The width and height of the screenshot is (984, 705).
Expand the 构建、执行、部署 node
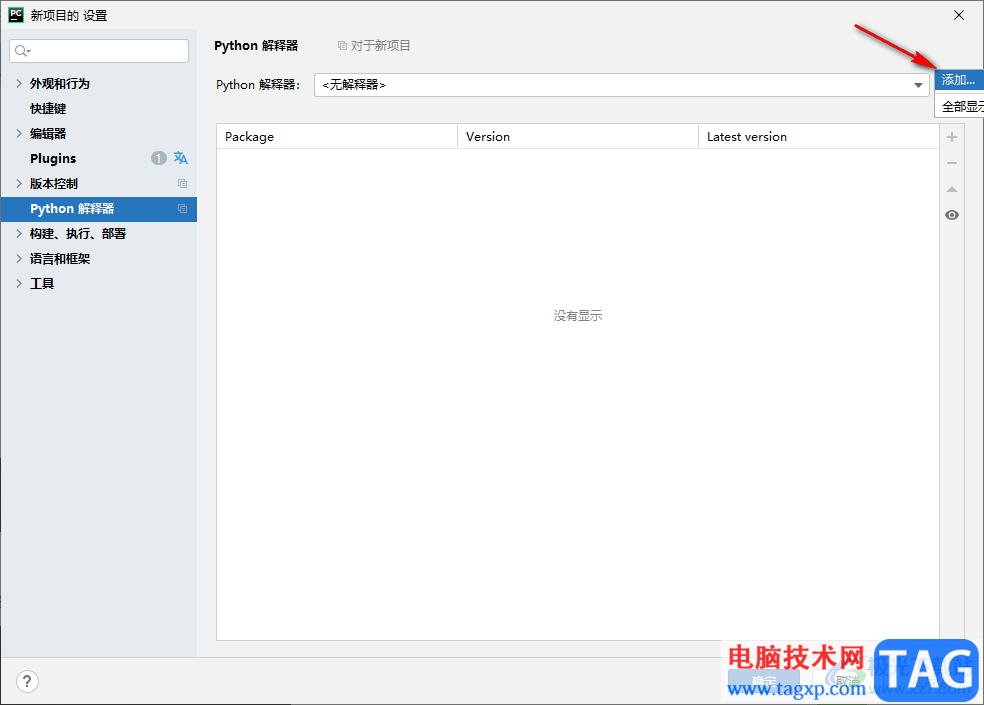pyautogui.click(x=19, y=234)
